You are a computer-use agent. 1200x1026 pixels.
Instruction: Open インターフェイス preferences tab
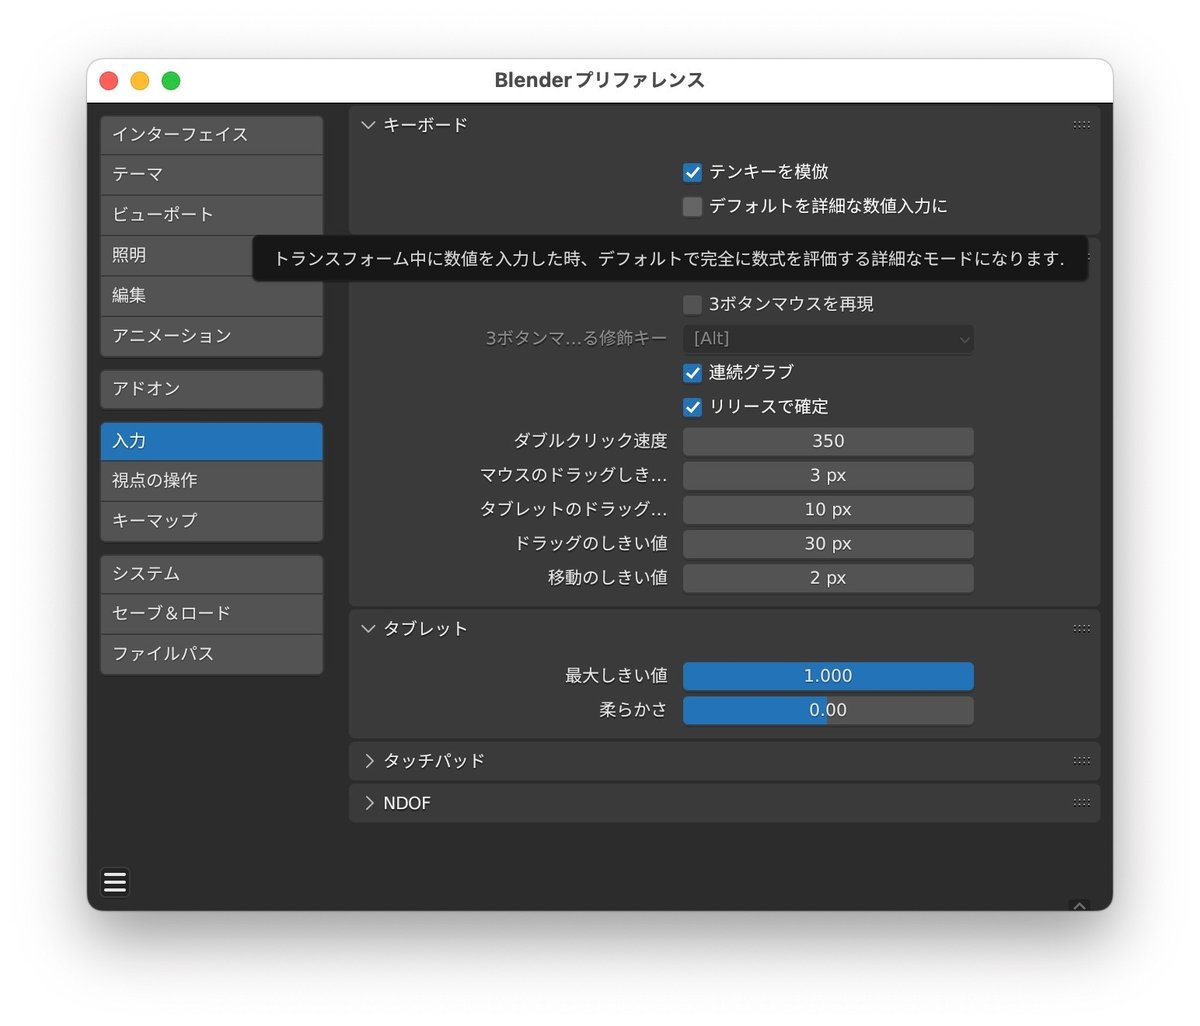[x=212, y=135]
